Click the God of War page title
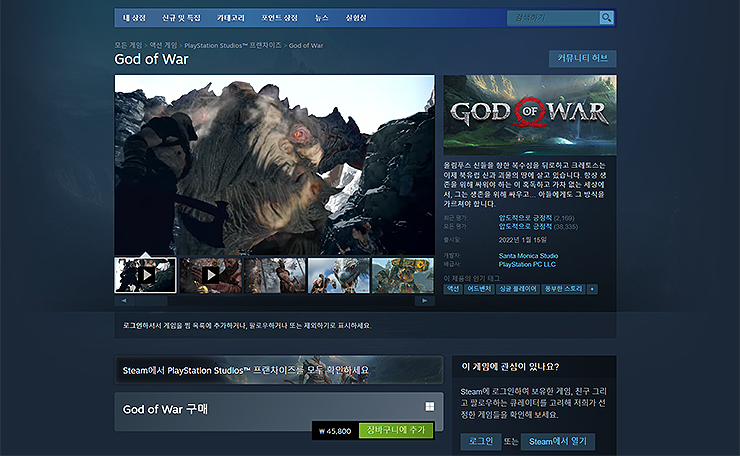The height and width of the screenshot is (456, 740). 151,59
